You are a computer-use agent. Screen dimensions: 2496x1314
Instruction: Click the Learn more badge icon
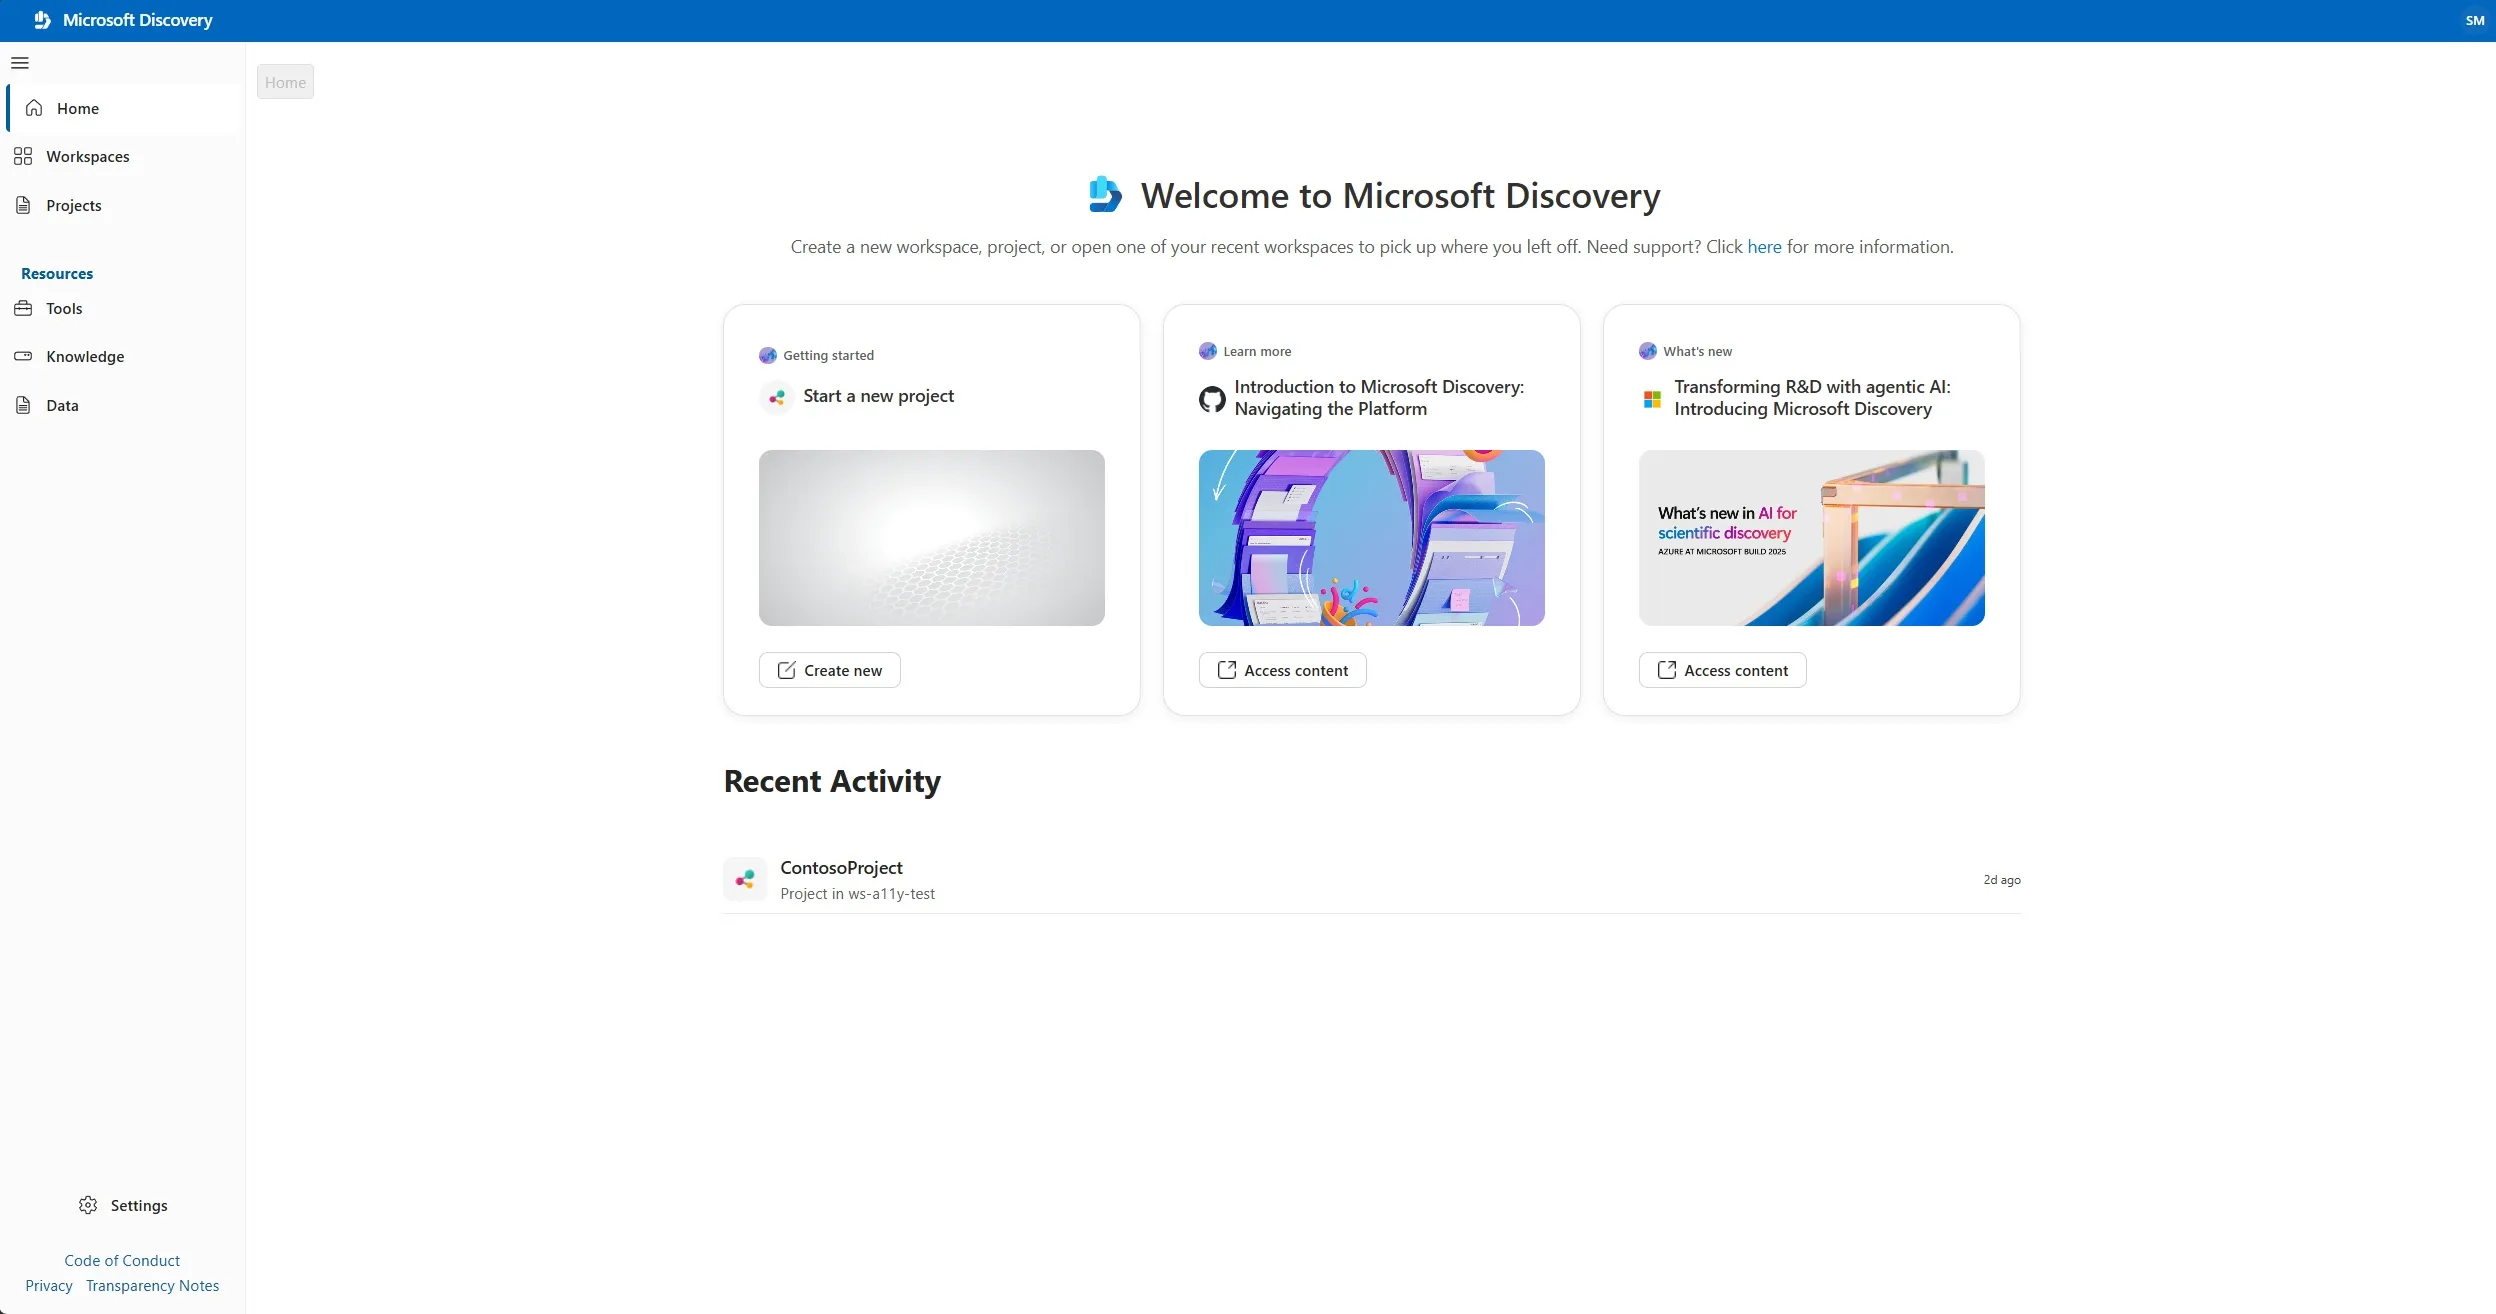coord(1208,351)
